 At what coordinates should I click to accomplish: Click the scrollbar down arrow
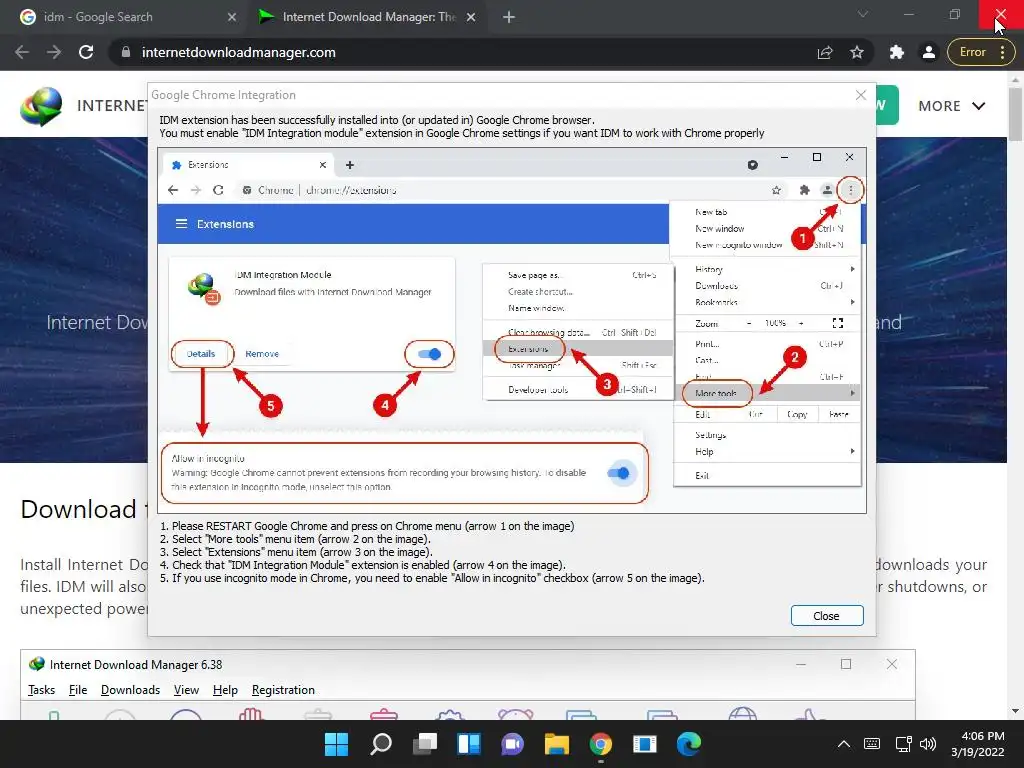pyautogui.click(x=1015, y=711)
